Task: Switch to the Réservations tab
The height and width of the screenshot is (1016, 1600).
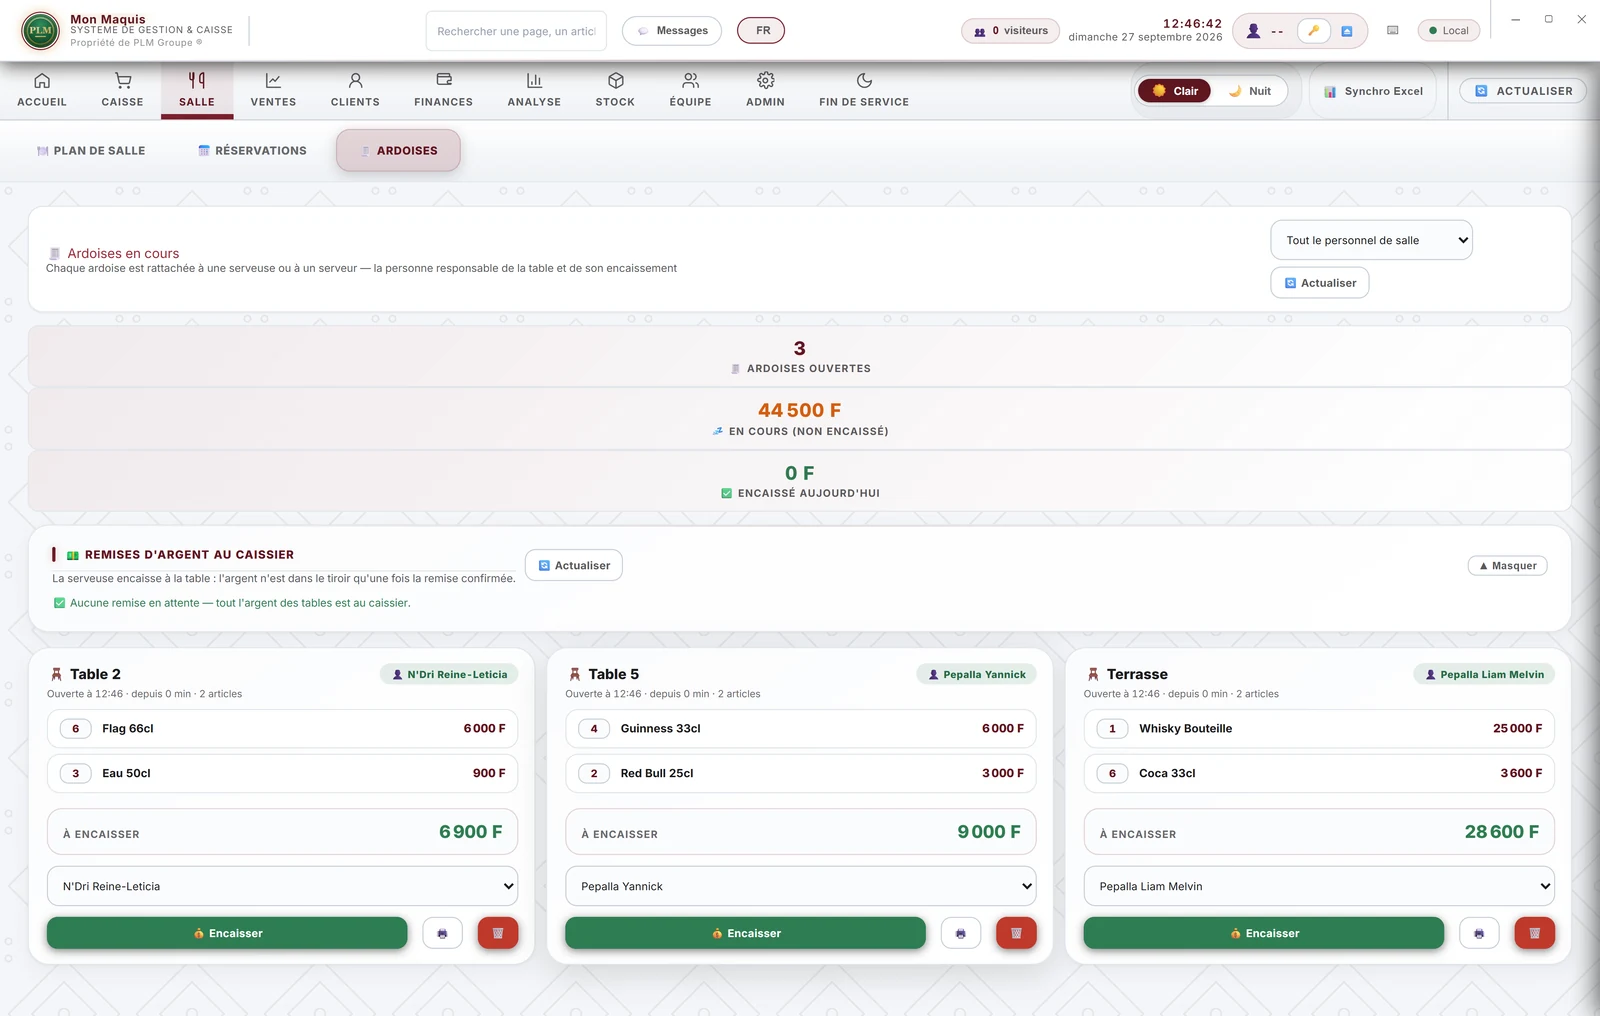Action: click(252, 151)
